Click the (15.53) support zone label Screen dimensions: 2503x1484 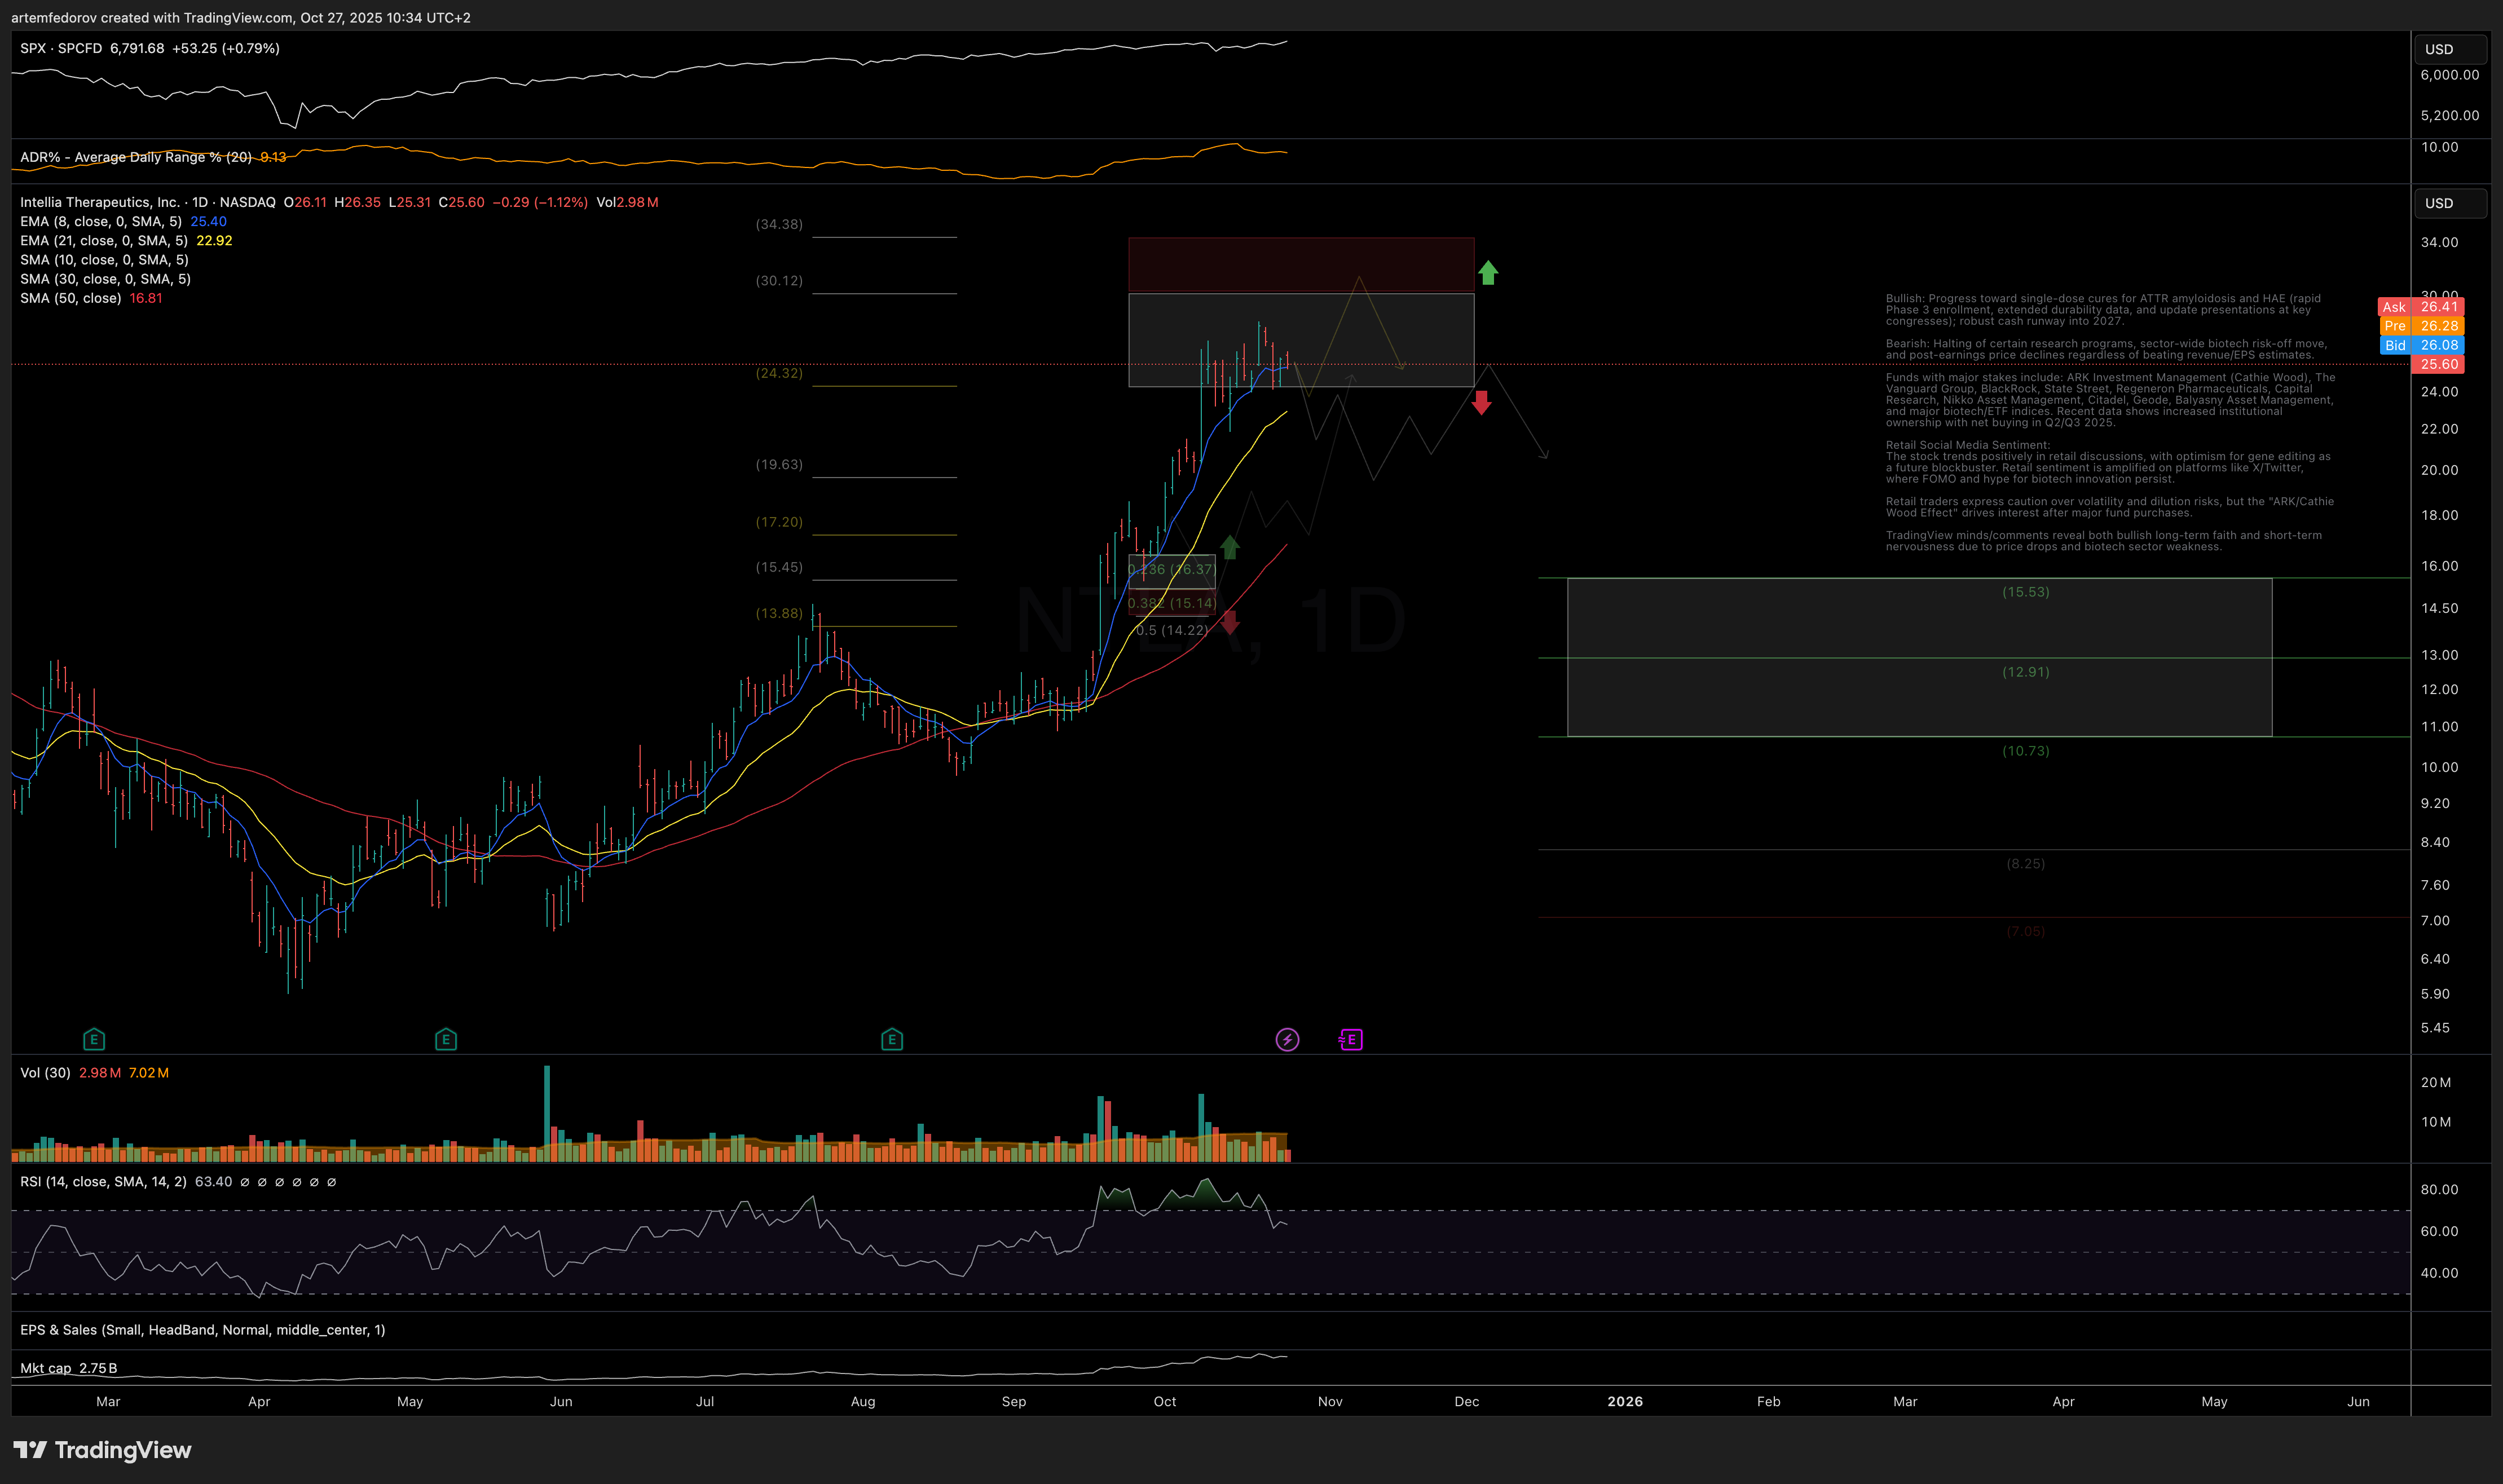click(2026, 592)
